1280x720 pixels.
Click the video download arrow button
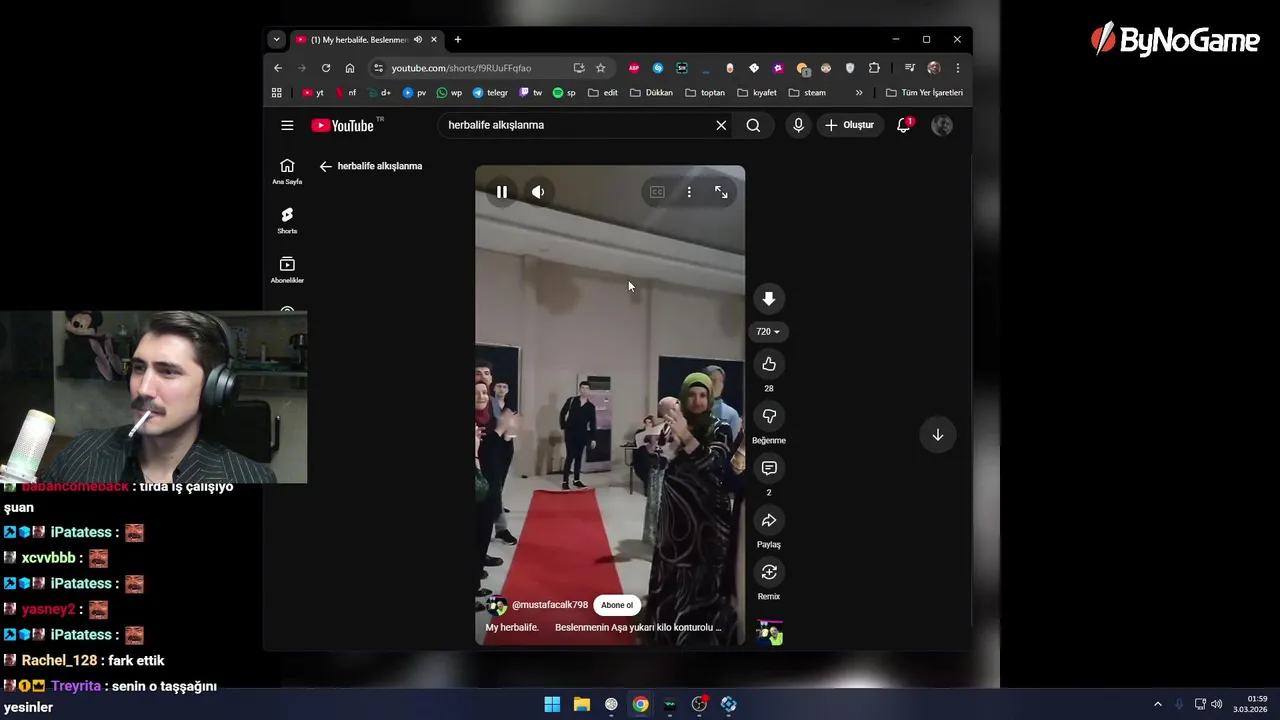coord(769,299)
